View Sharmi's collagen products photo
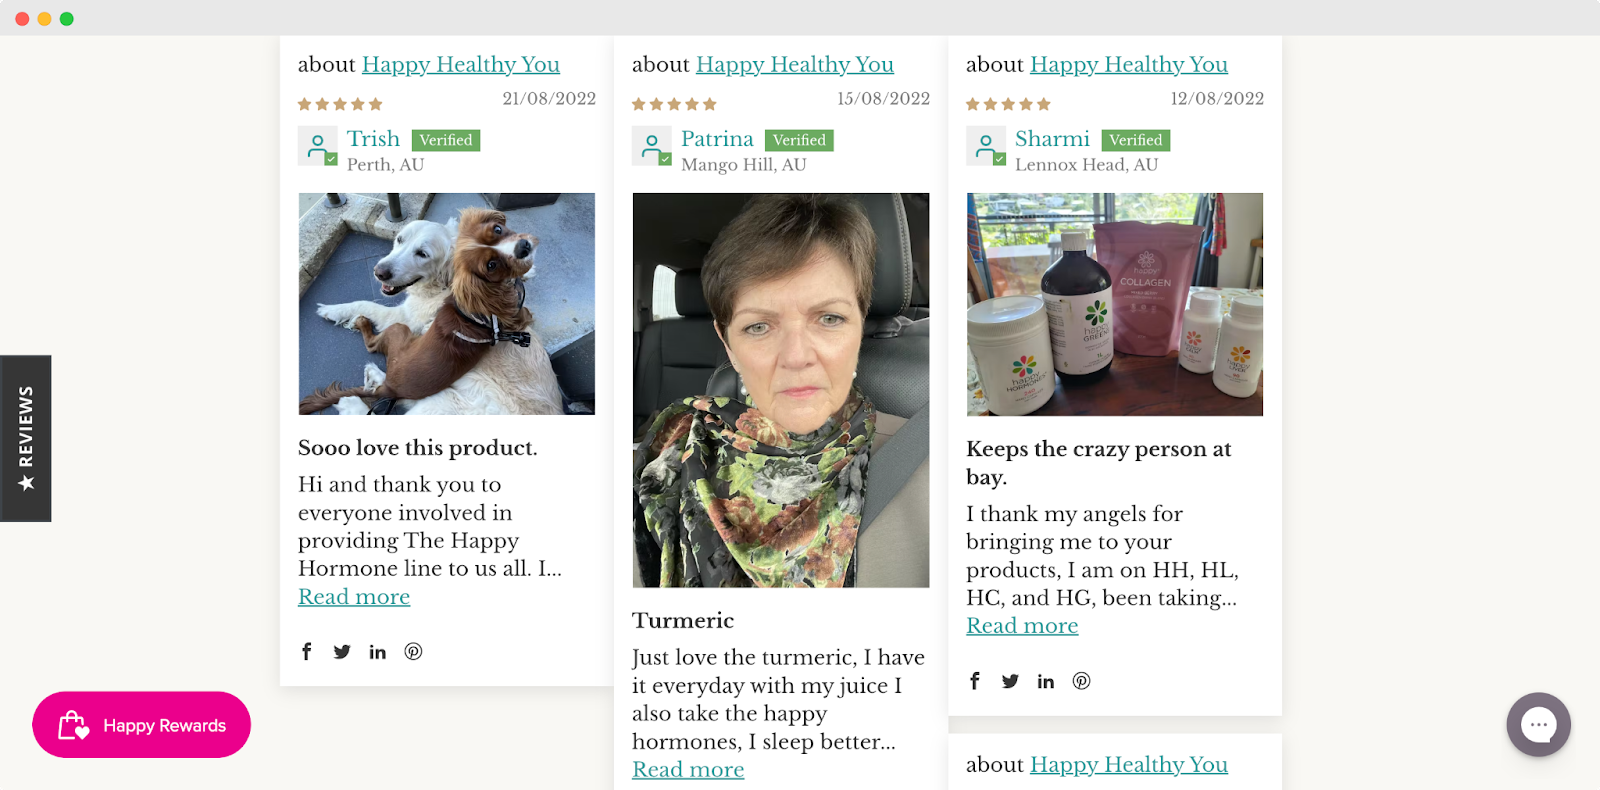 tap(1115, 304)
